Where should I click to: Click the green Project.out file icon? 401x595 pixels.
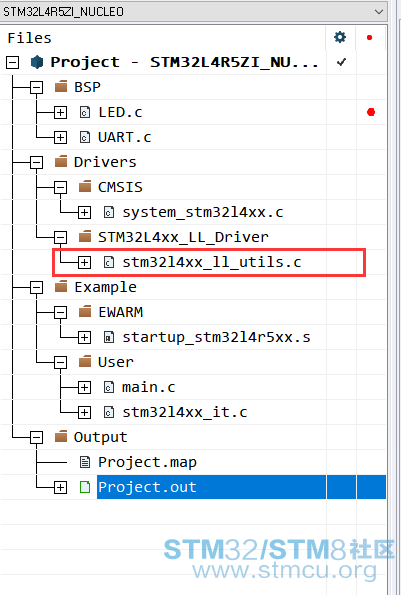tap(85, 487)
